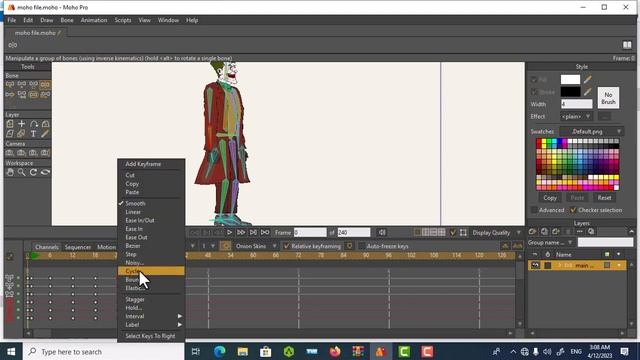The height and width of the screenshot is (360, 640).
Task: Click the No Brush button
Action: pyautogui.click(x=608, y=98)
